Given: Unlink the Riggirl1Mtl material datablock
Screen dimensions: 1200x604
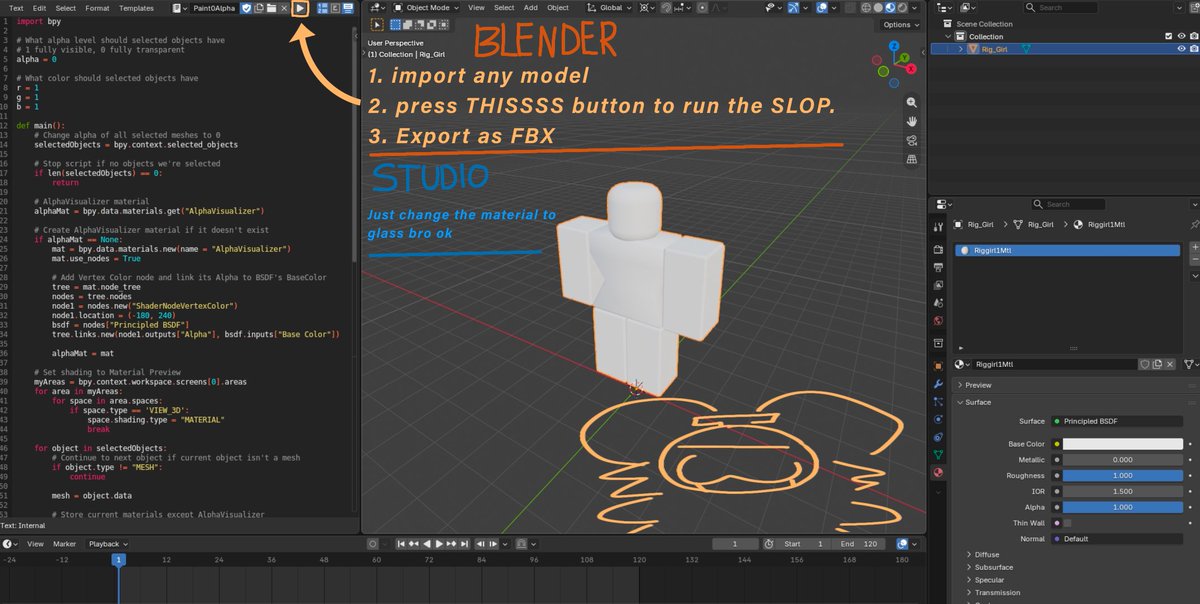Looking at the screenshot, I should [1170, 365].
